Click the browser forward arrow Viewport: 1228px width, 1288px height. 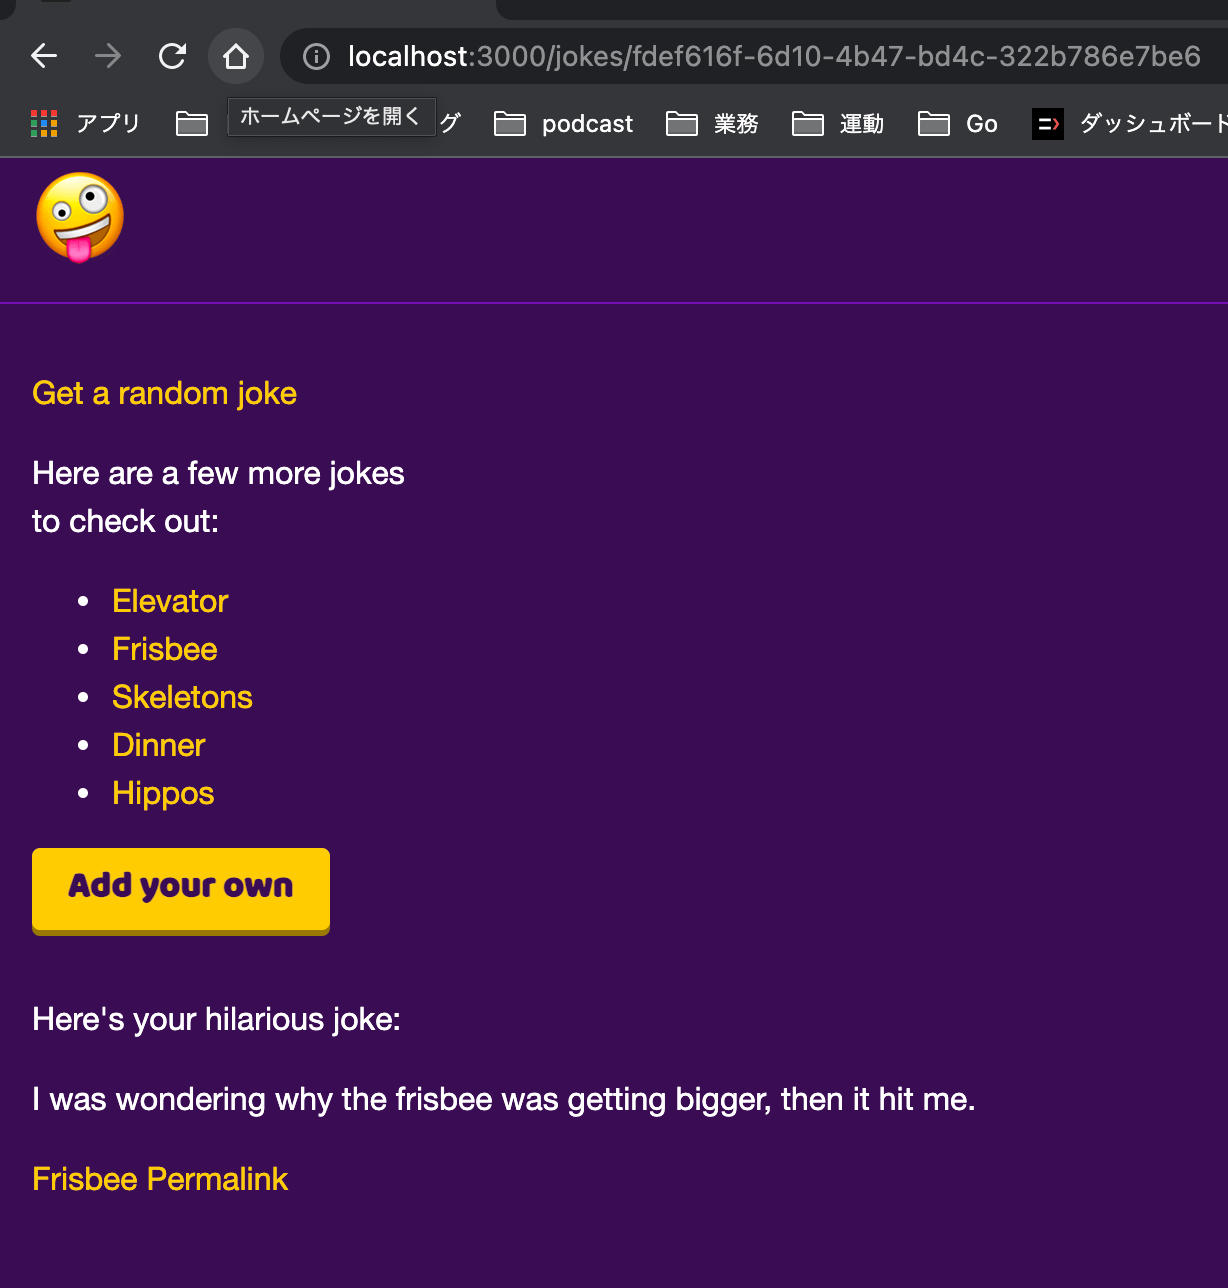pos(108,56)
